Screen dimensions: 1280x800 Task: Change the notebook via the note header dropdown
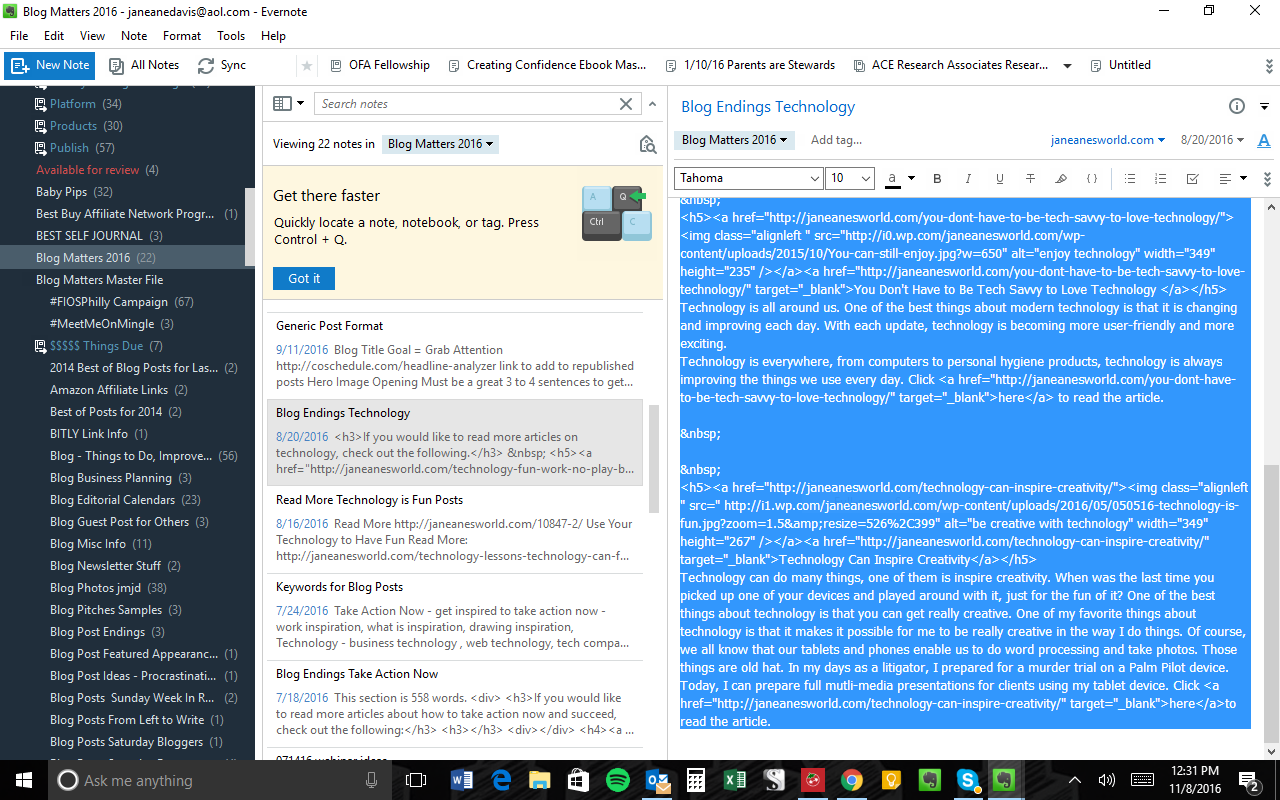[x=734, y=140]
